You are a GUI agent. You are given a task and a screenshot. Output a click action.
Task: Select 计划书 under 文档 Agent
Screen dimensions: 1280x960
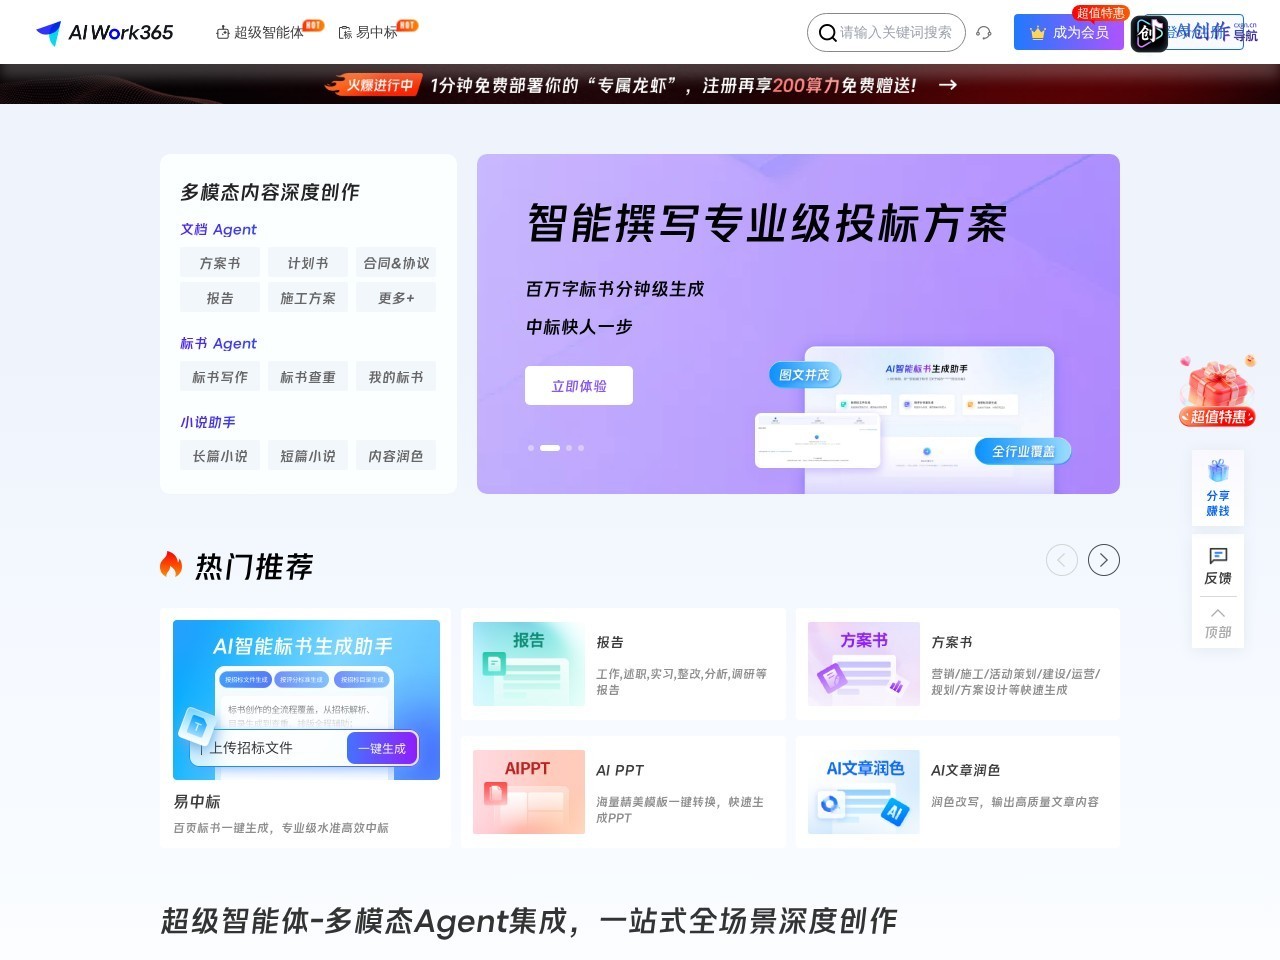[x=308, y=263]
